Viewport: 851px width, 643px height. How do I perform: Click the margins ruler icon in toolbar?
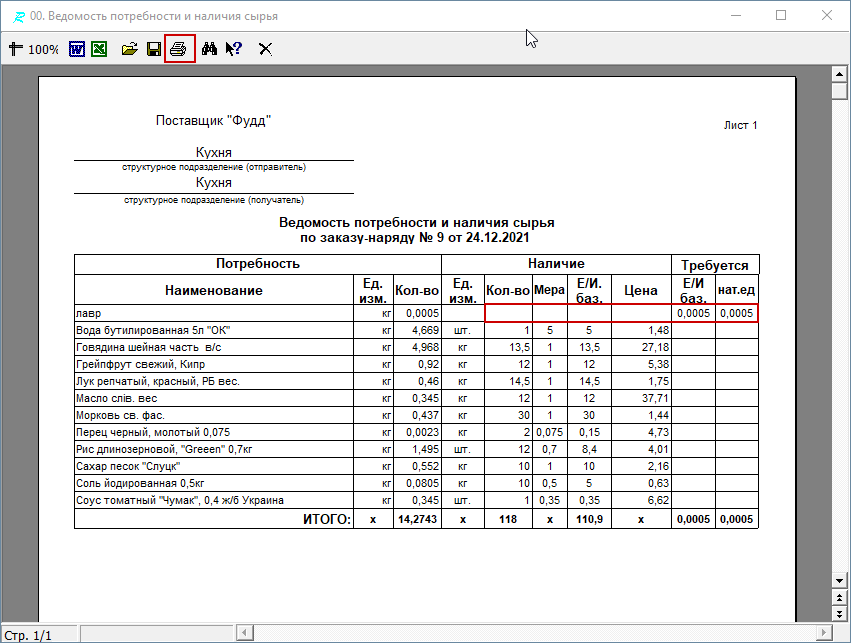[16, 48]
